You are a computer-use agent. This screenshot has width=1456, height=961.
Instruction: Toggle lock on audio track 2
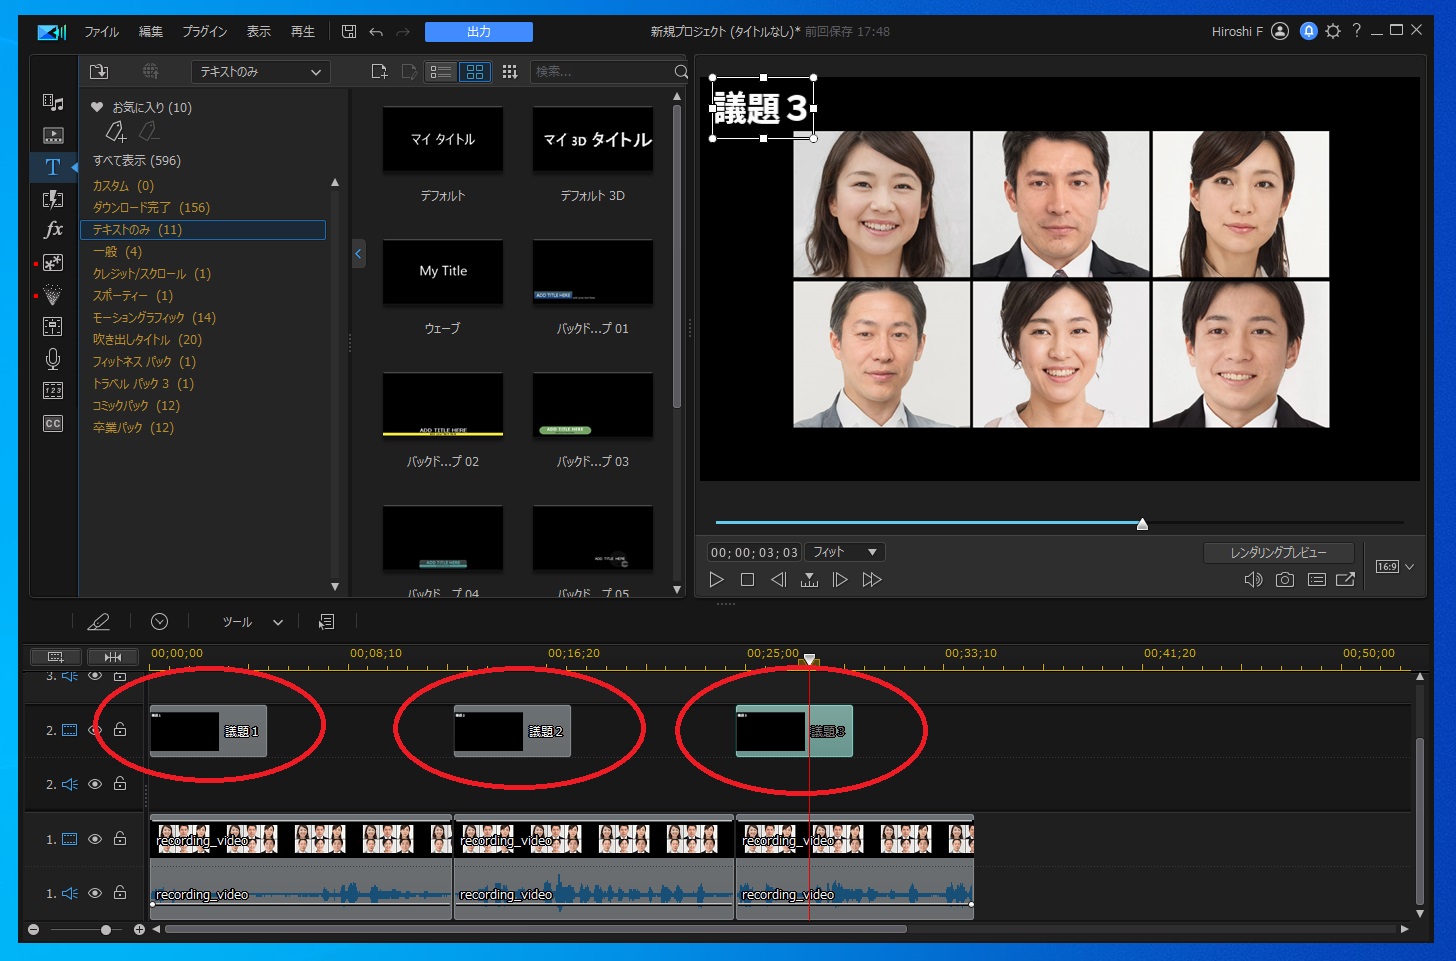tap(120, 784)
